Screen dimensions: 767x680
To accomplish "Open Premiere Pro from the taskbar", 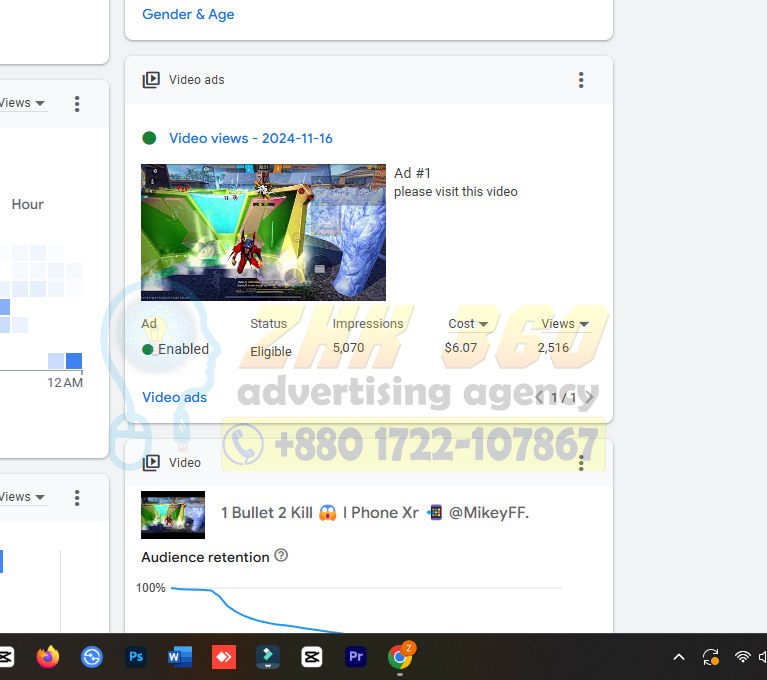I will coord(356,657).
